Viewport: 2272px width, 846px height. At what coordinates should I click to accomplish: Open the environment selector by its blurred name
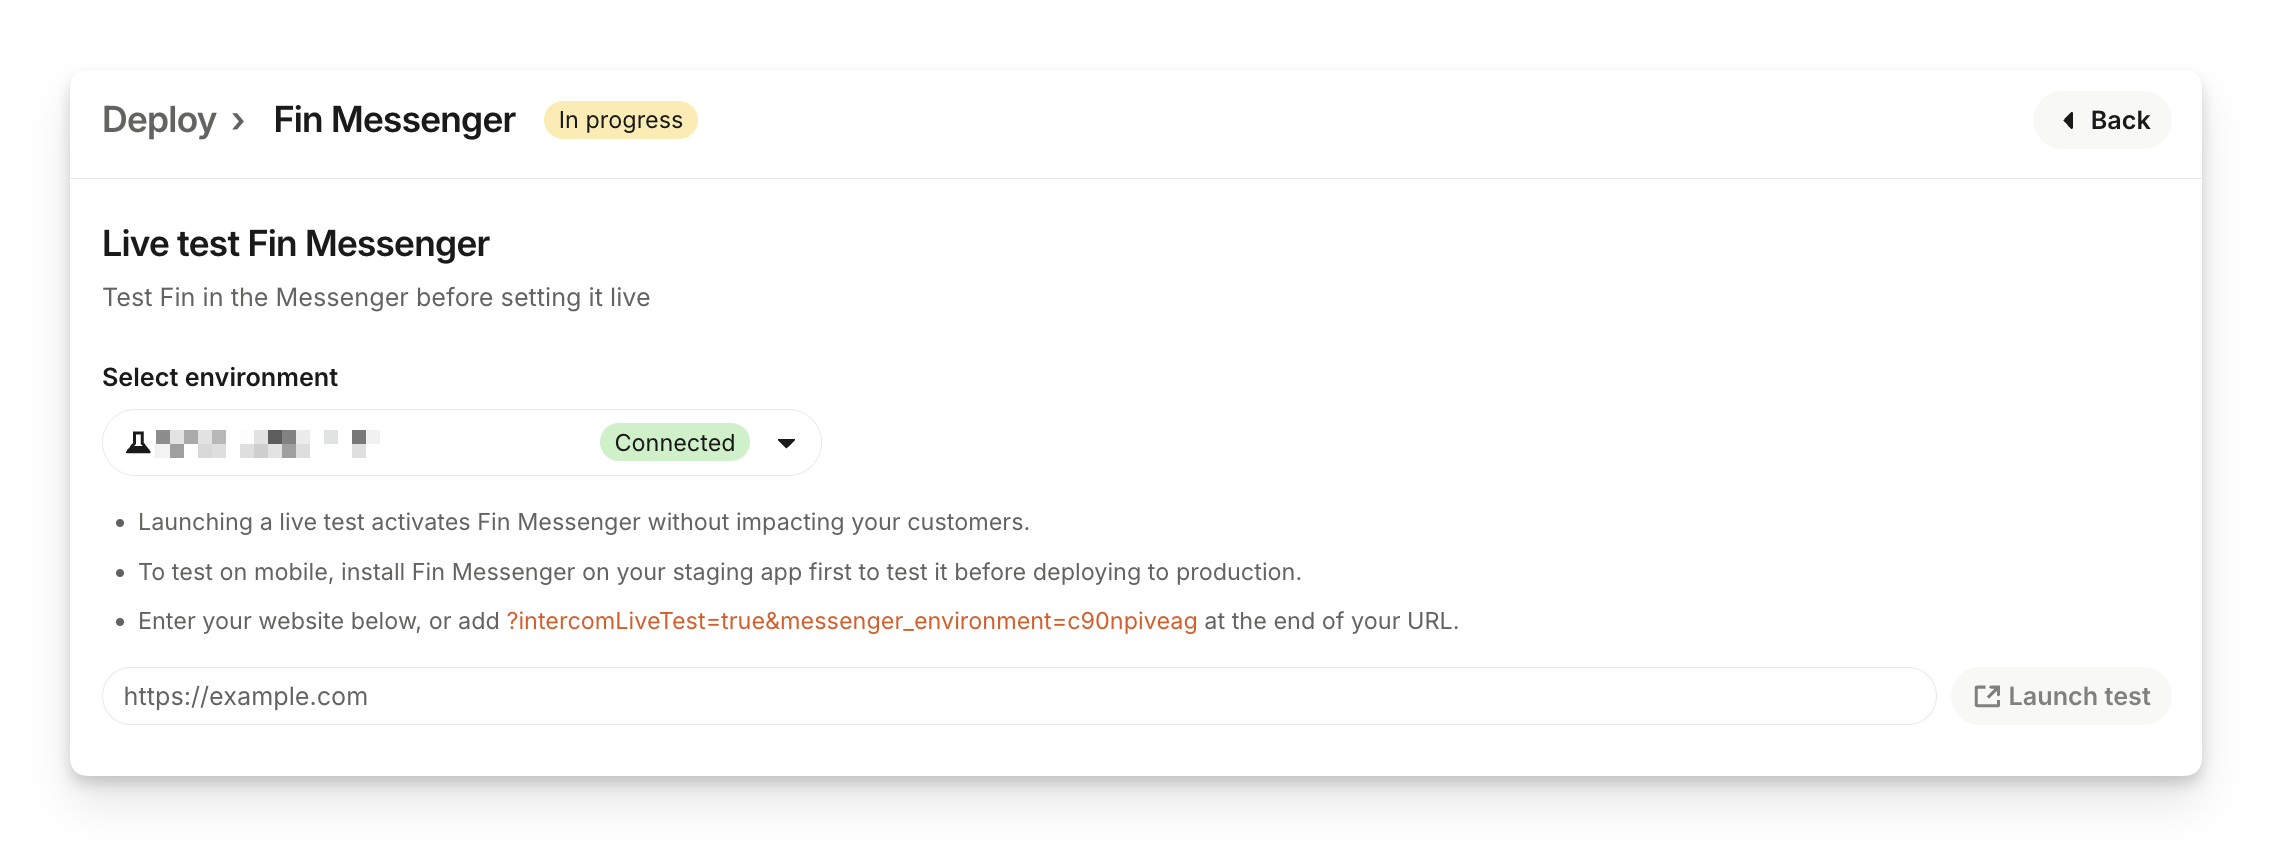pyautogui.click(x=268, y=442)
